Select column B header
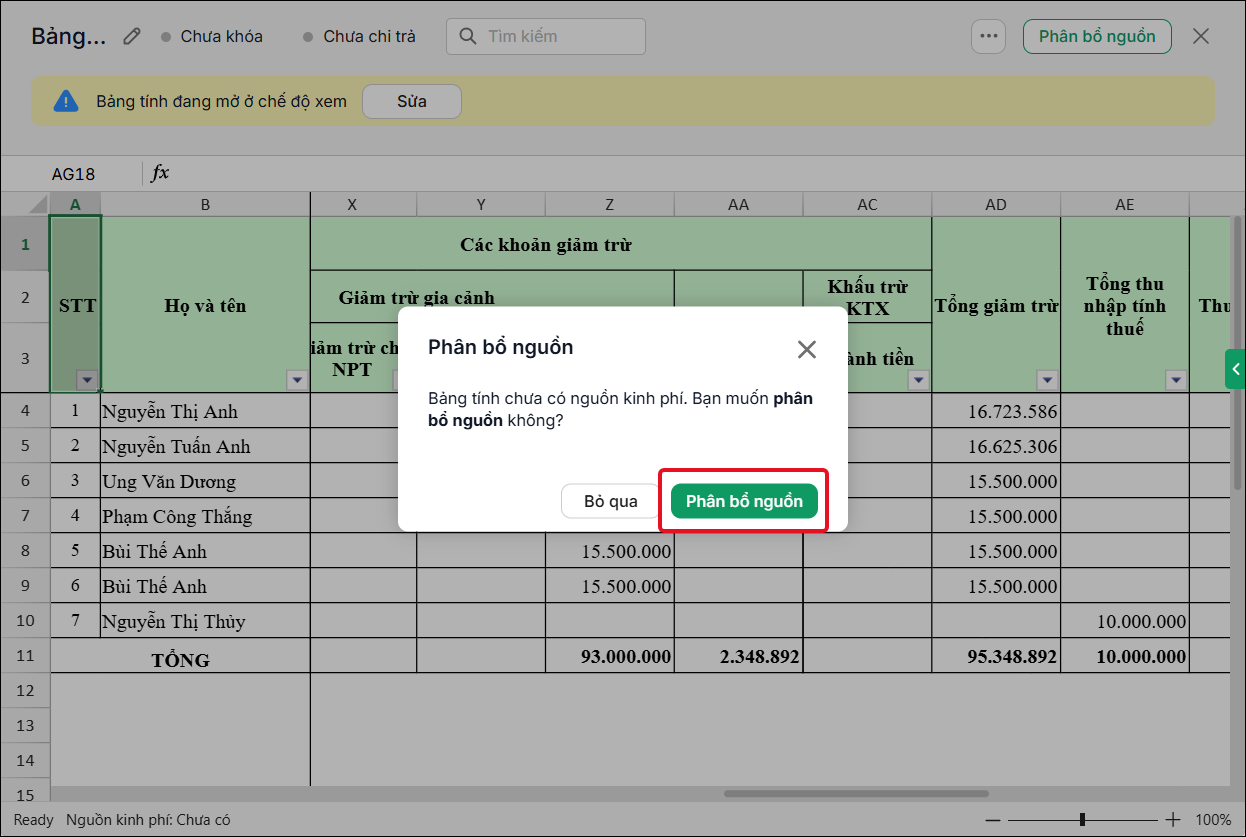 [x=205, y=204]
